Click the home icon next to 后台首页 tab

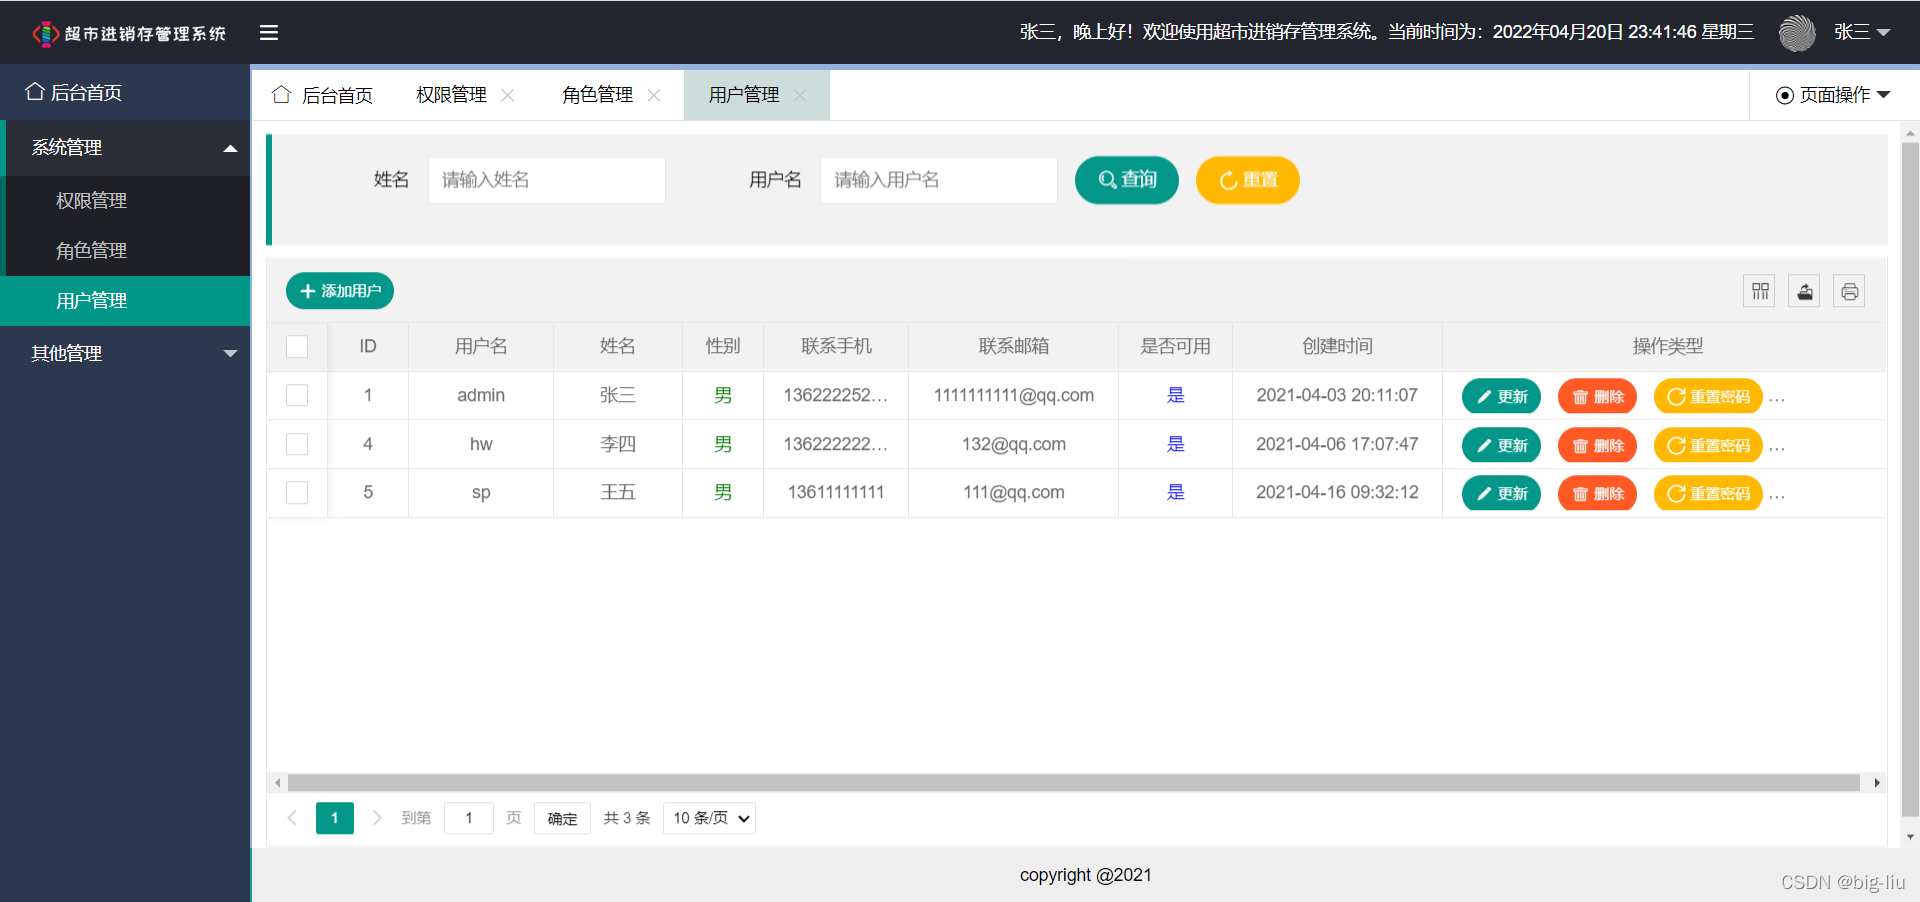click(x=281, y=94)
